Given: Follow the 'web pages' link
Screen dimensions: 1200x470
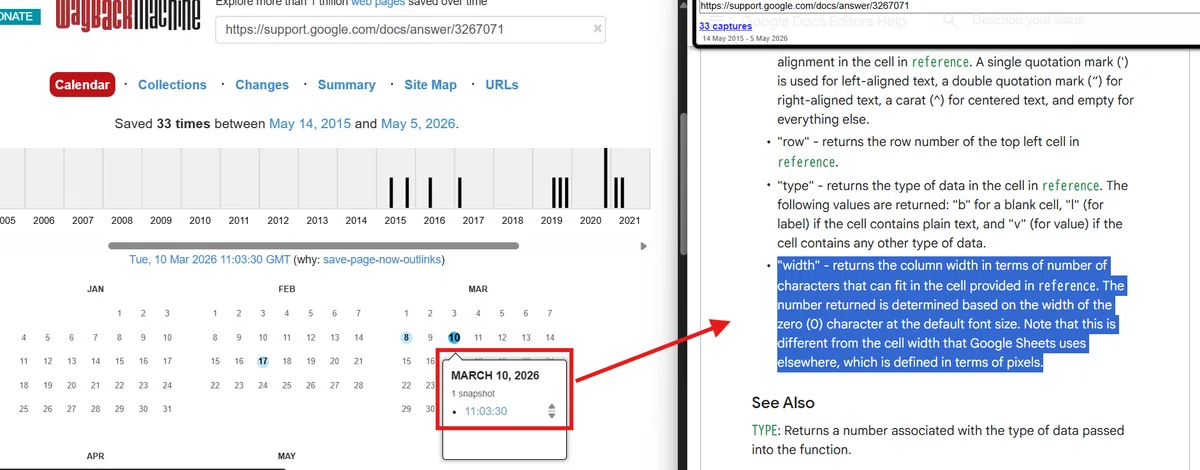Looking at the screenshot, I should click(x=376, y=3).
